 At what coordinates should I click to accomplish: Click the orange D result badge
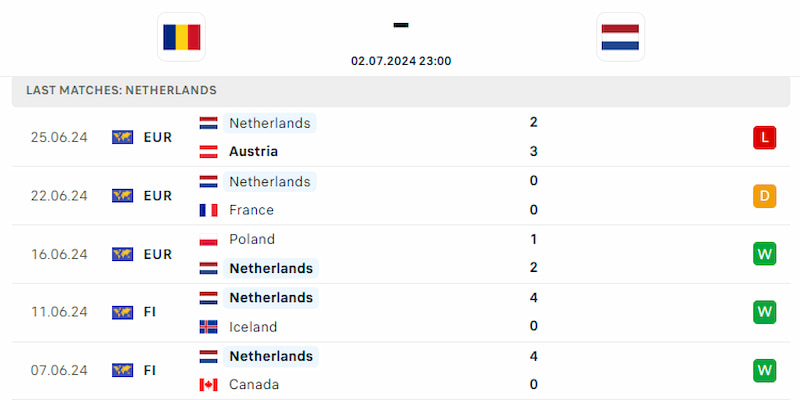click(764, 196)
